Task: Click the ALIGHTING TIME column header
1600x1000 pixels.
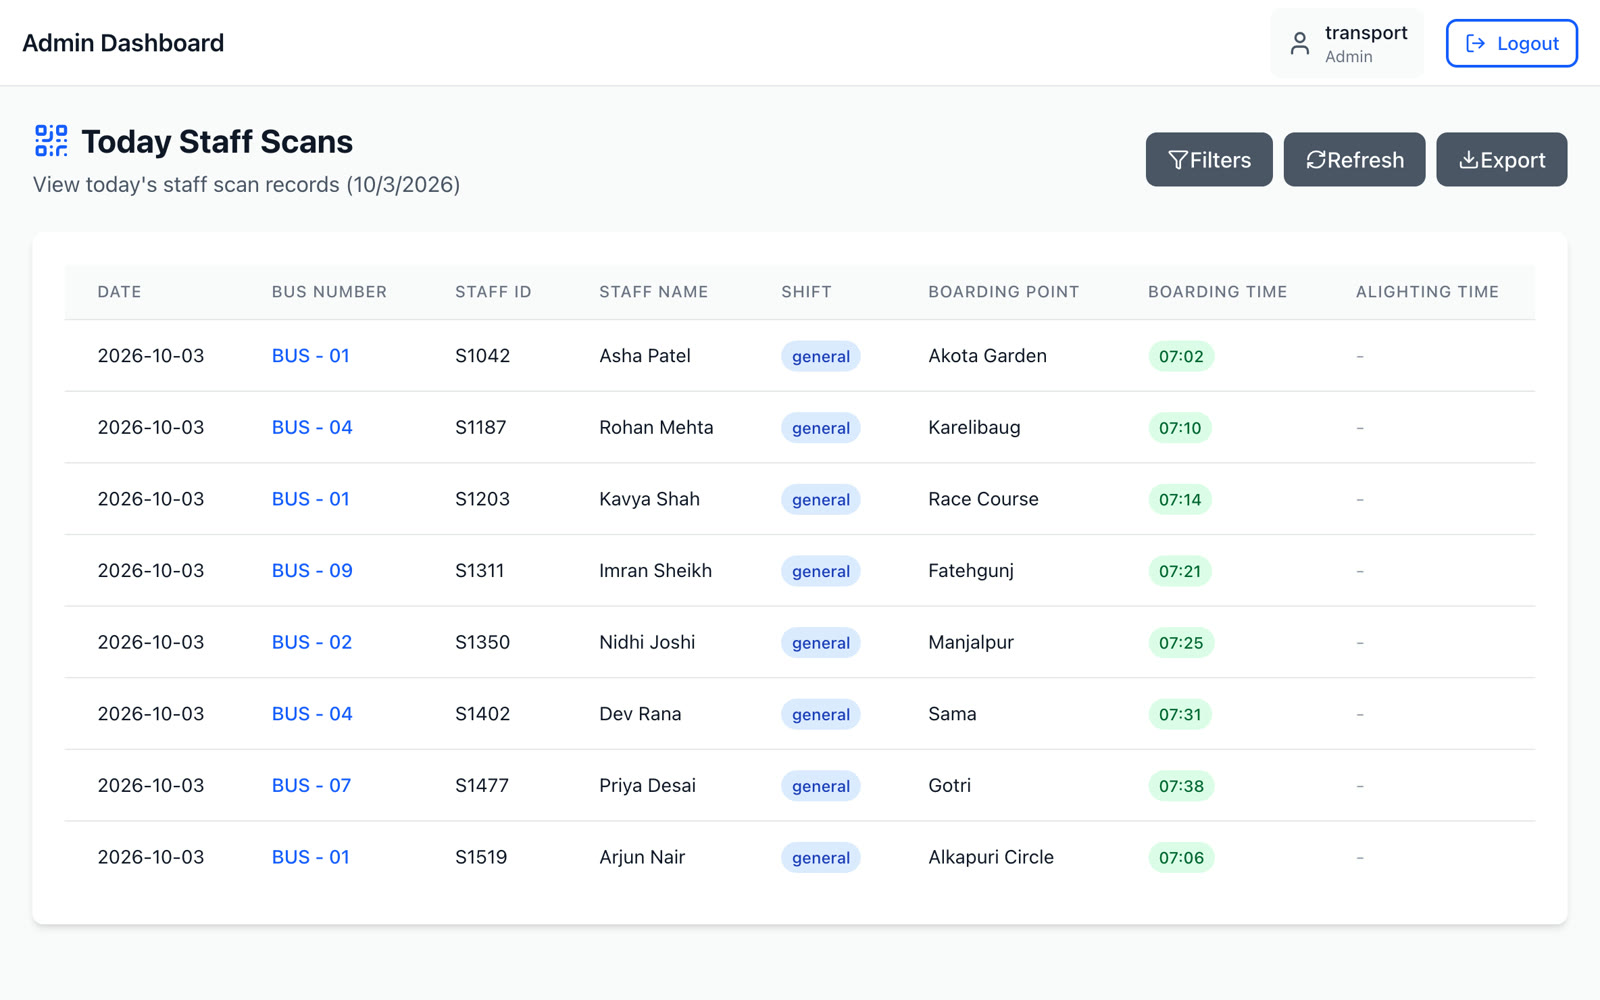Action: click(x=1427, y=292)
